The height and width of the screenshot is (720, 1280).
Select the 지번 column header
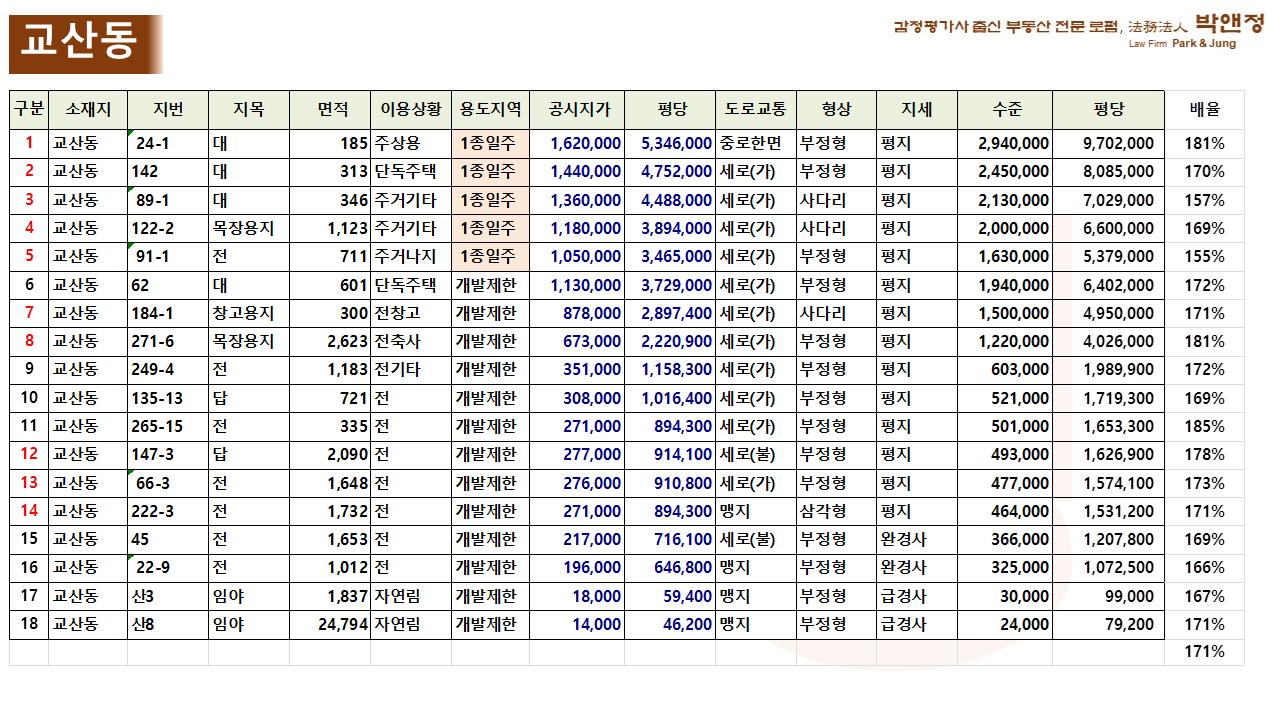click(168, 110)
